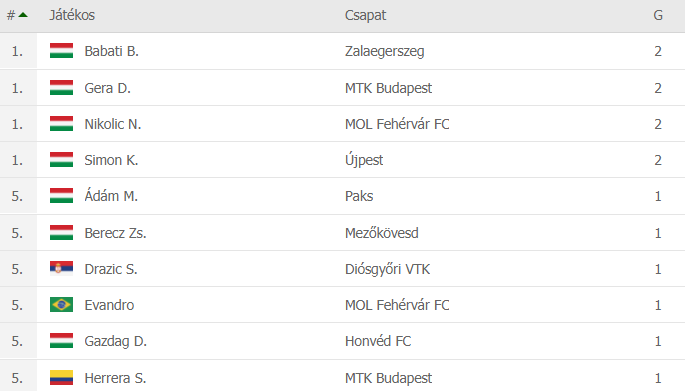Open the Zalaegerszeg team page
The width and height of the screenshot is (685, 391).
point(384,52)
